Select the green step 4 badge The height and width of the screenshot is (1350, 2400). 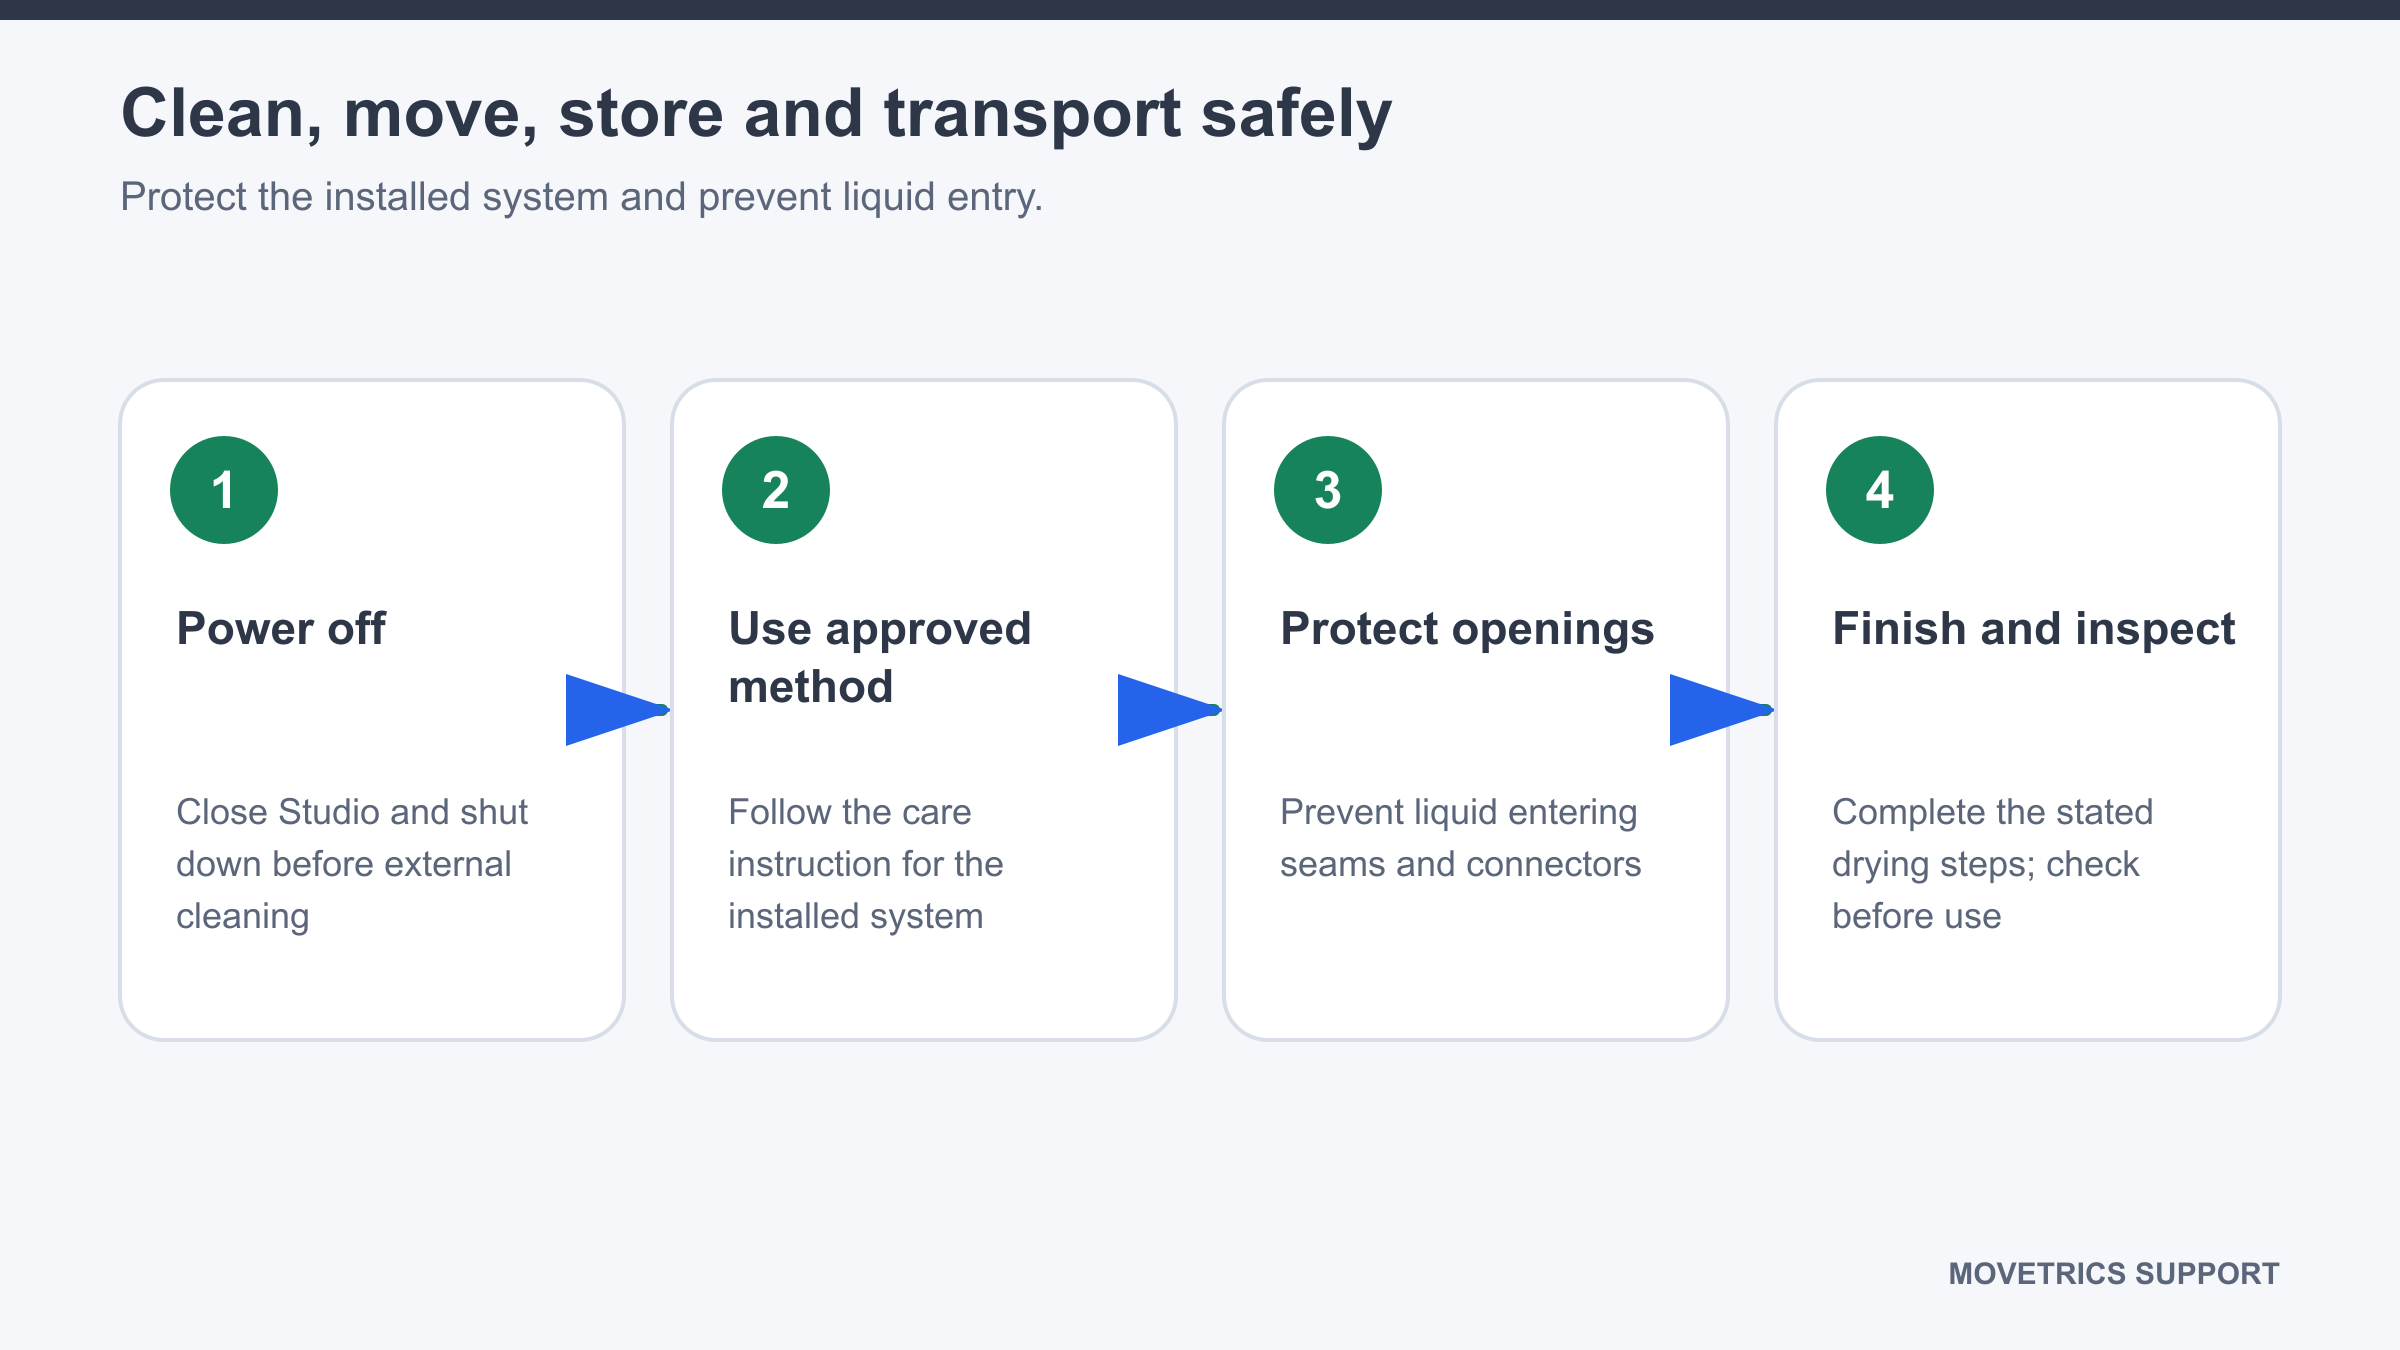(x=1880, y=490)
